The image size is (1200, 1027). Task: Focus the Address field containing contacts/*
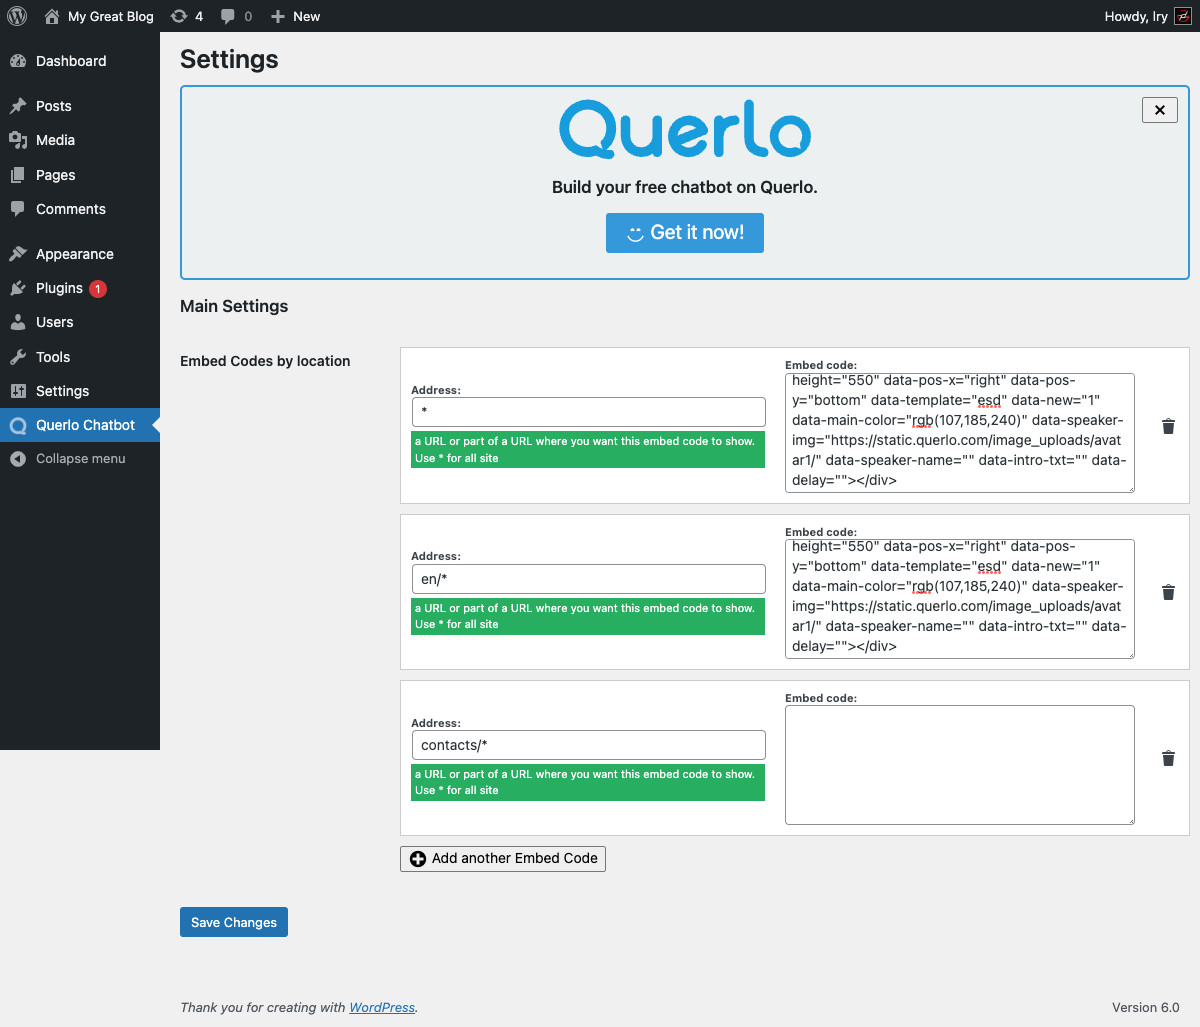pos(589,745)
